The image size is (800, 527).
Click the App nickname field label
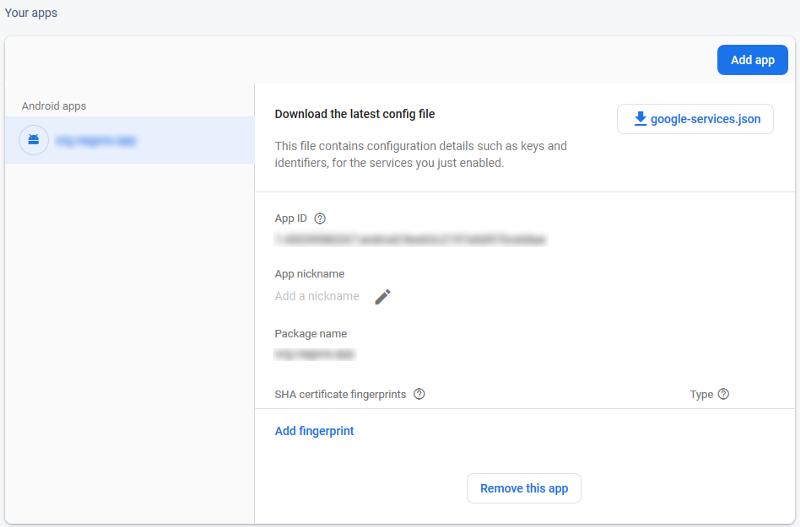pyautogui.click(x=309, y=274)
